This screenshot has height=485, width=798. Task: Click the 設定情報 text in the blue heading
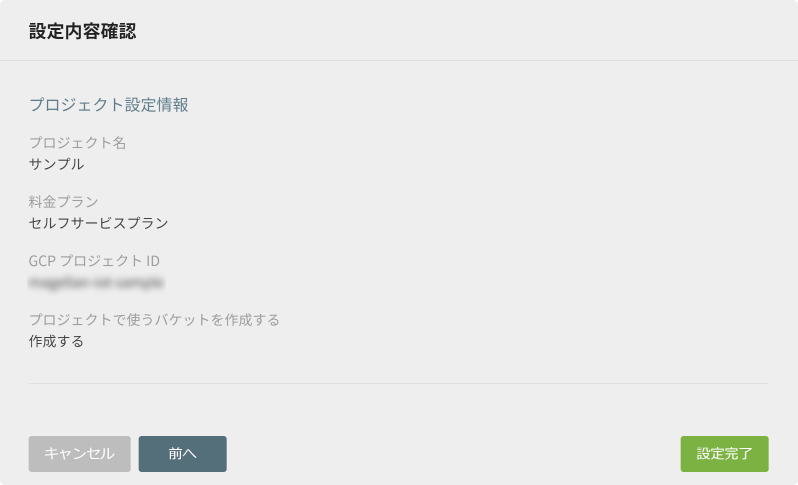[x=157, y=104]
